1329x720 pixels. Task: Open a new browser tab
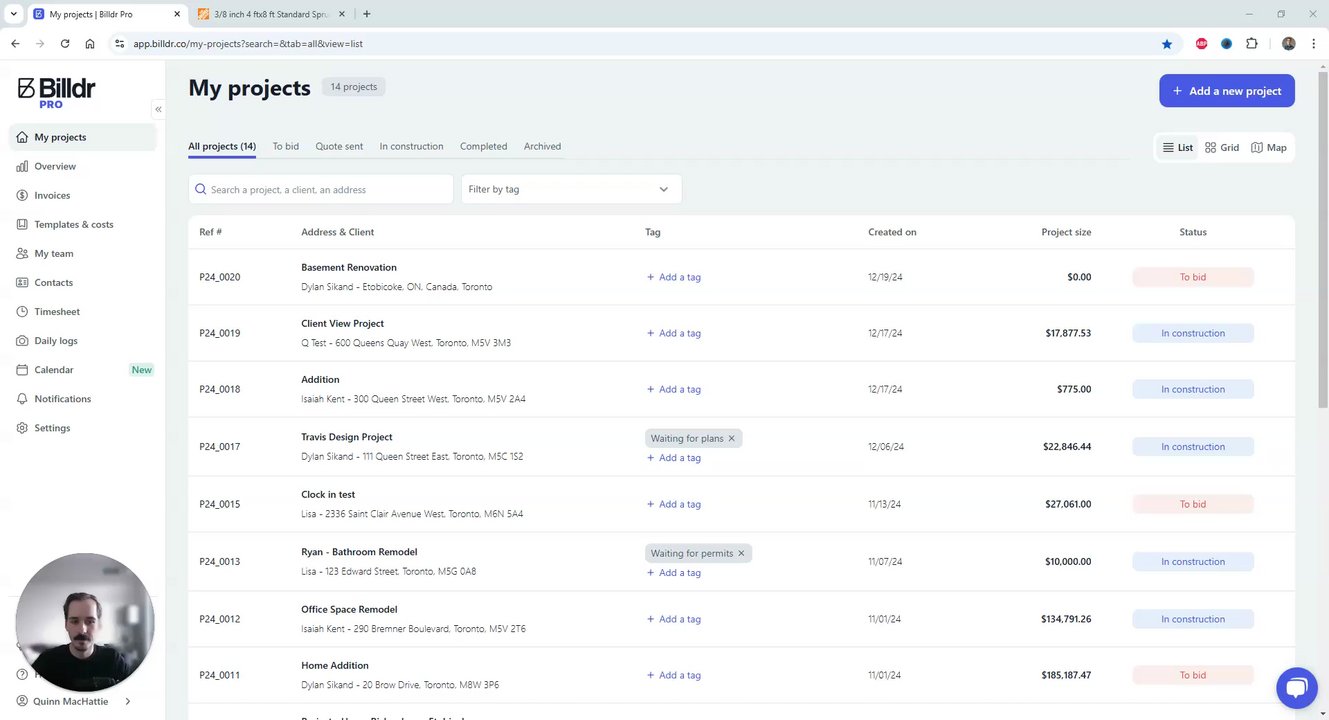367,14
